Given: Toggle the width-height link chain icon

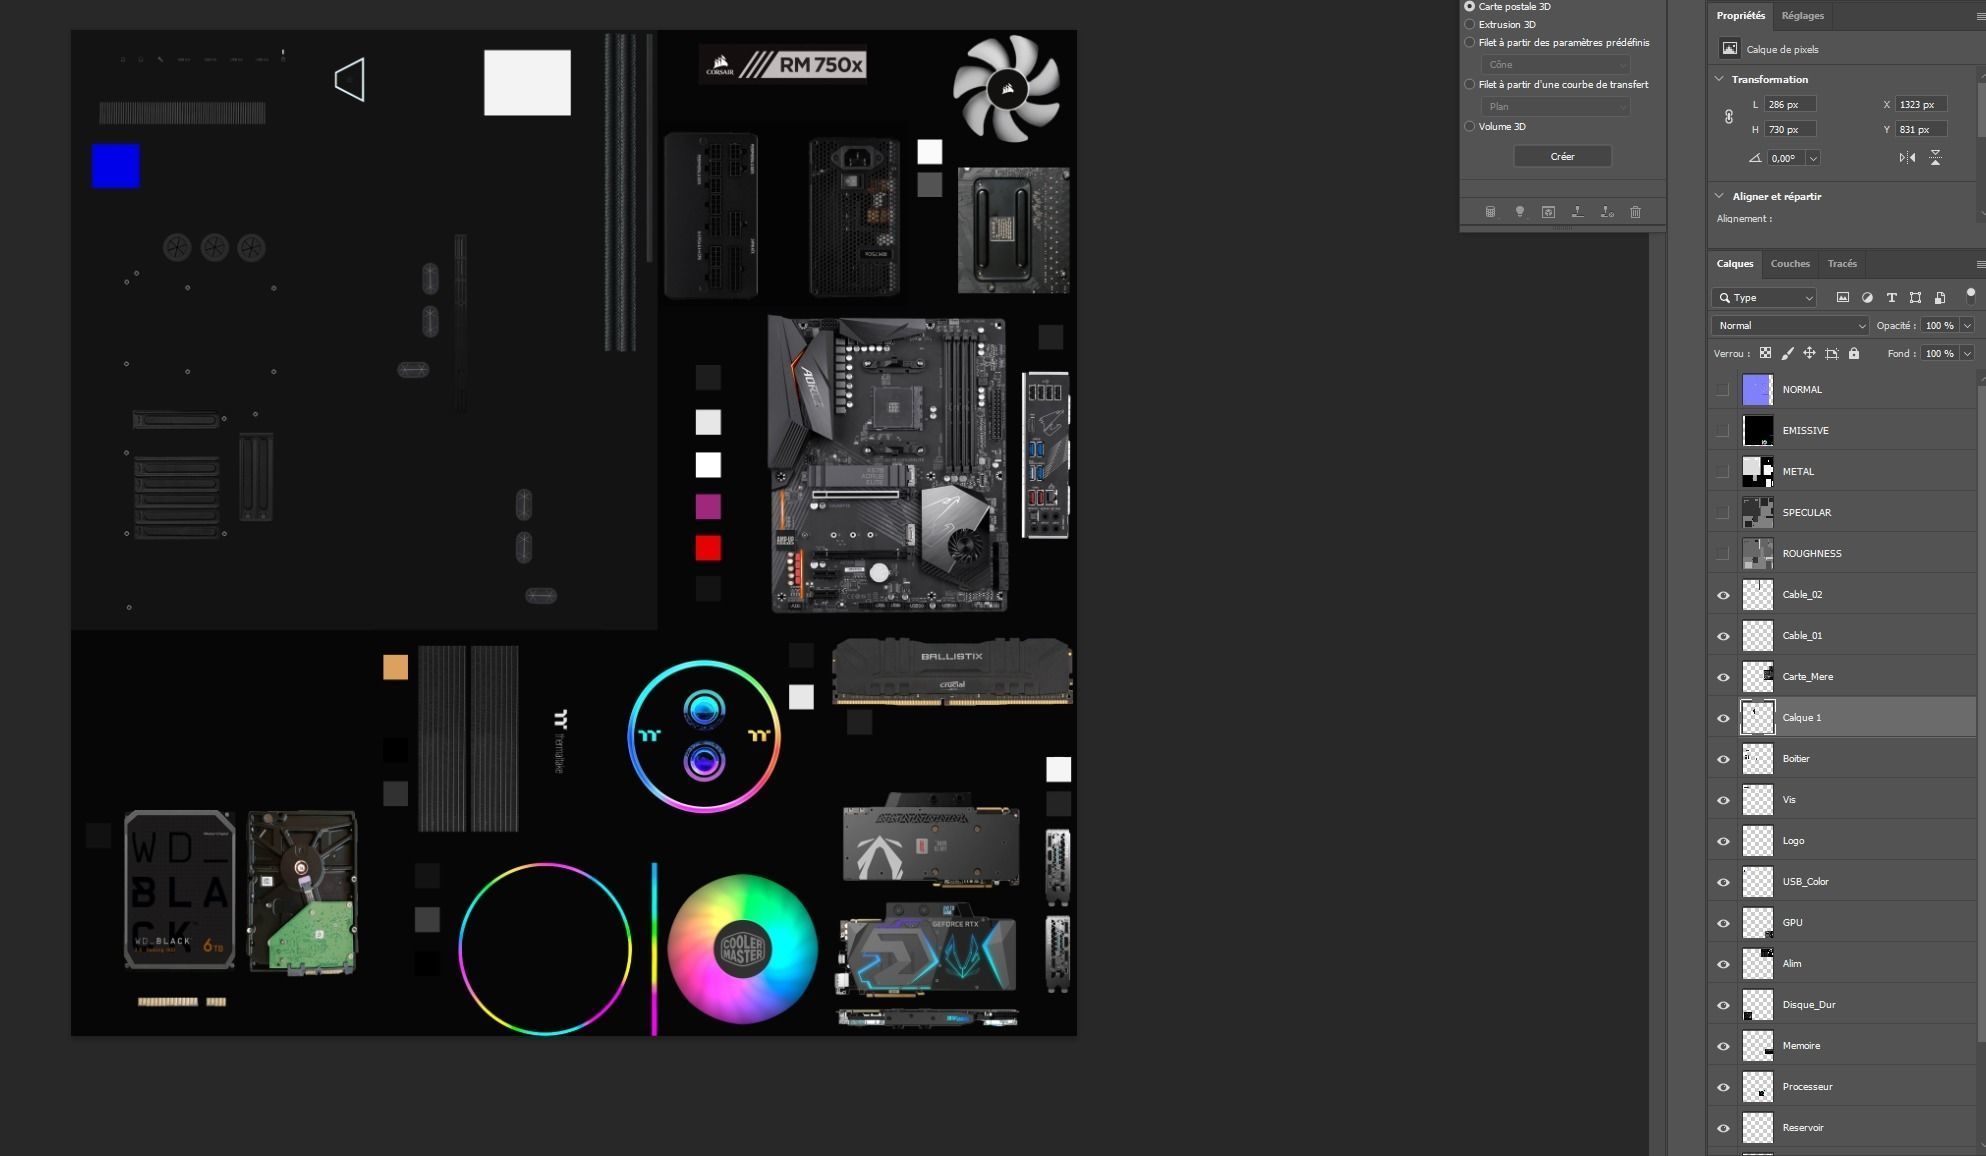Looking at the screenshot, I should click(1729, 117).
